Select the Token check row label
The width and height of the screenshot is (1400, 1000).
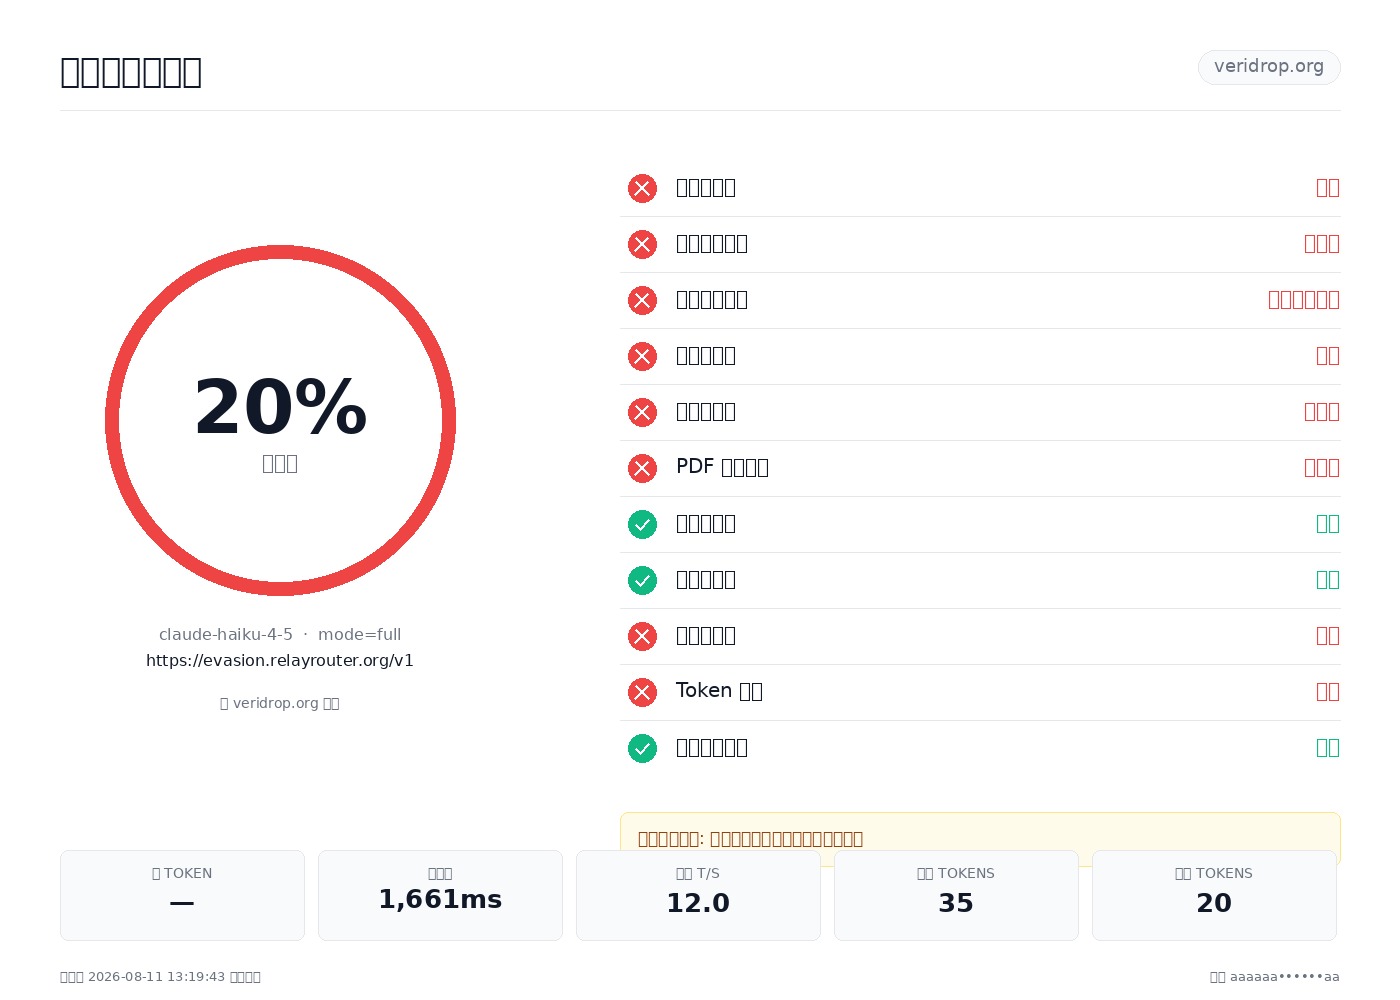click(x=719, y=691)
